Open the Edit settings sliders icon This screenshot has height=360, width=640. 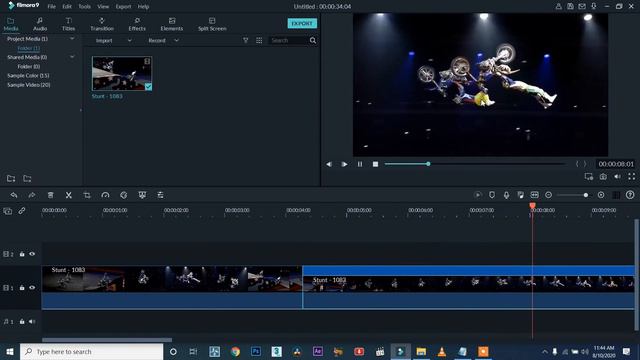coord(160,195)
